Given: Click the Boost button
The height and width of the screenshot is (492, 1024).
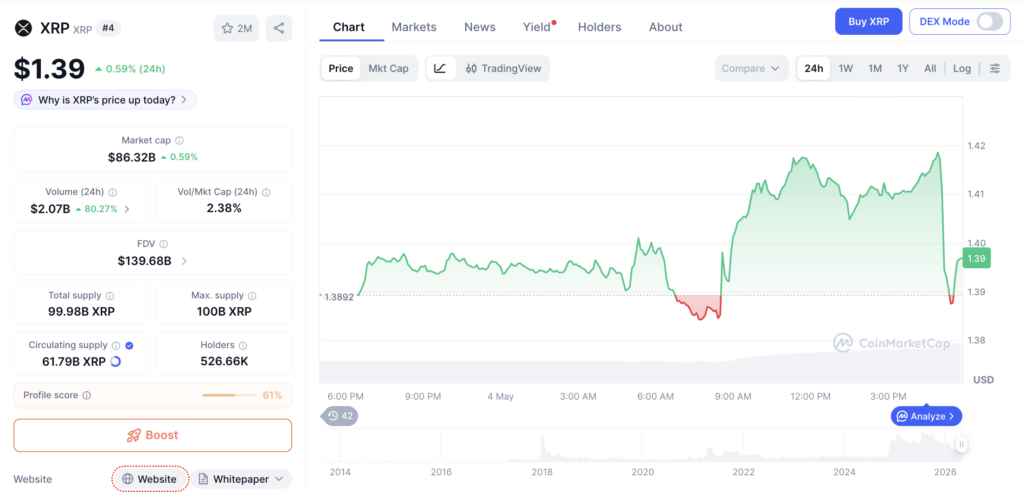Looking at the screenshot, I should coord(153,435).
